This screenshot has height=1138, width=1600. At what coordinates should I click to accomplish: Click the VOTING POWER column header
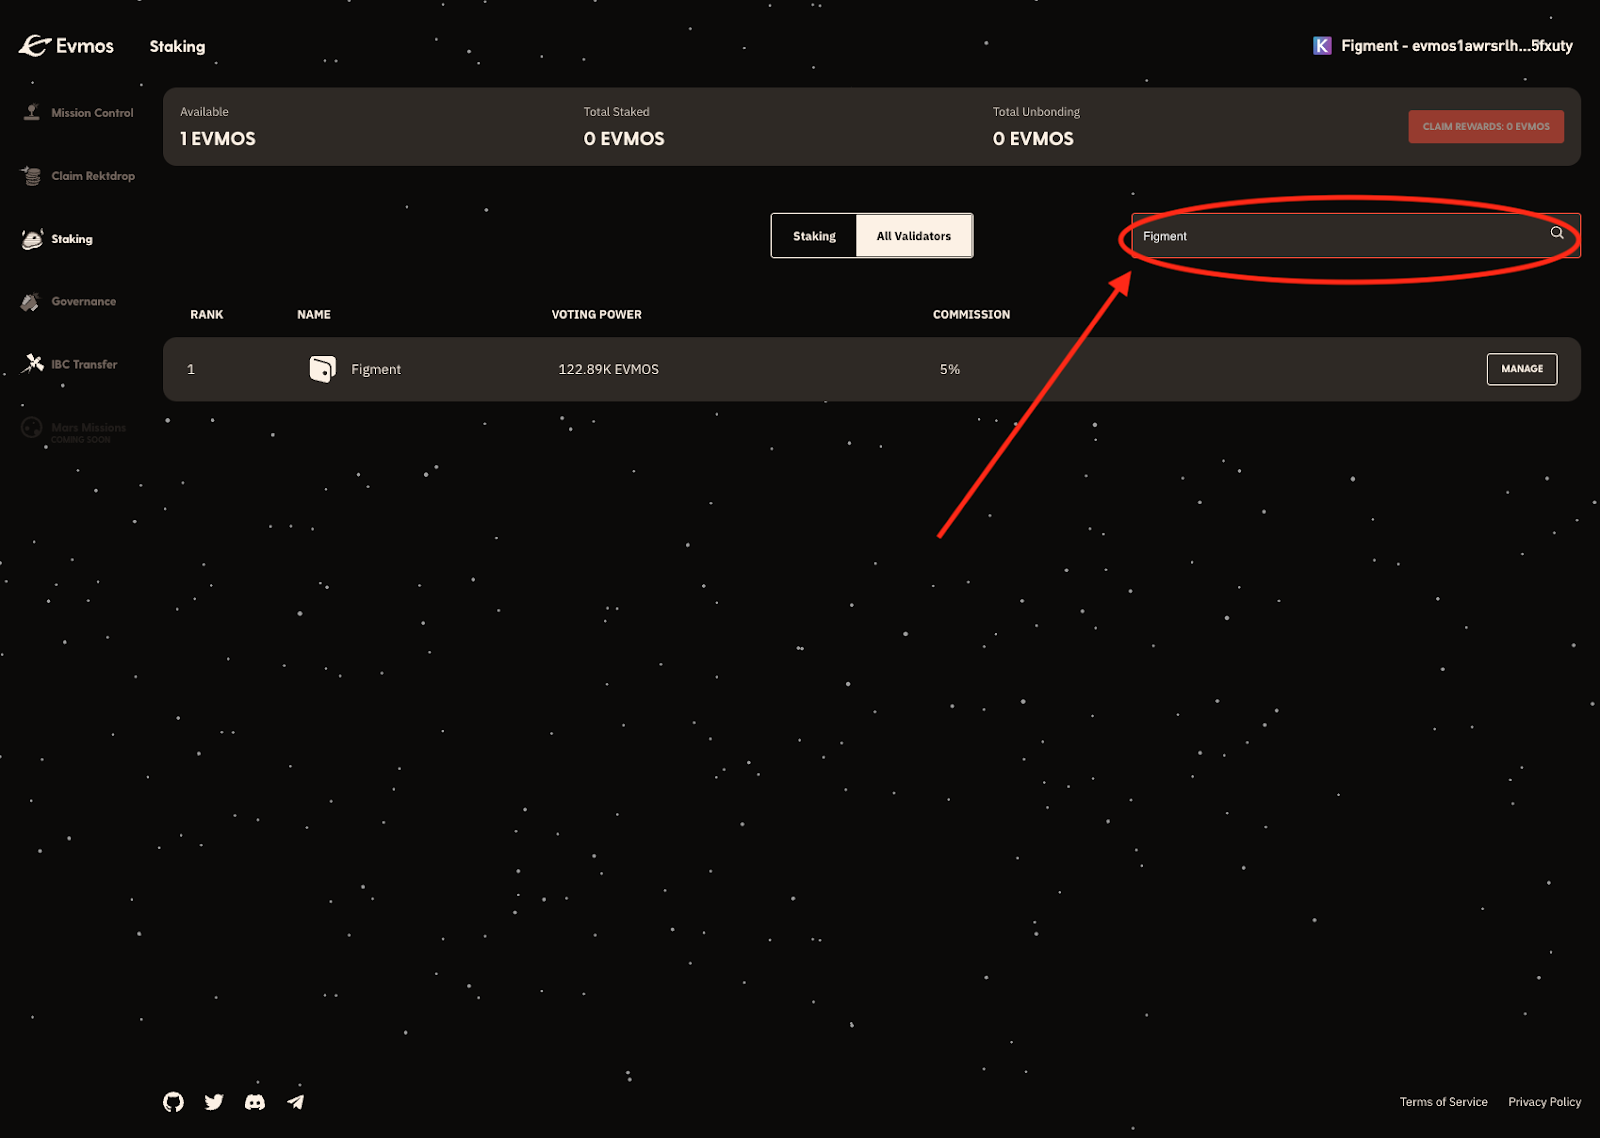point(597,314)
